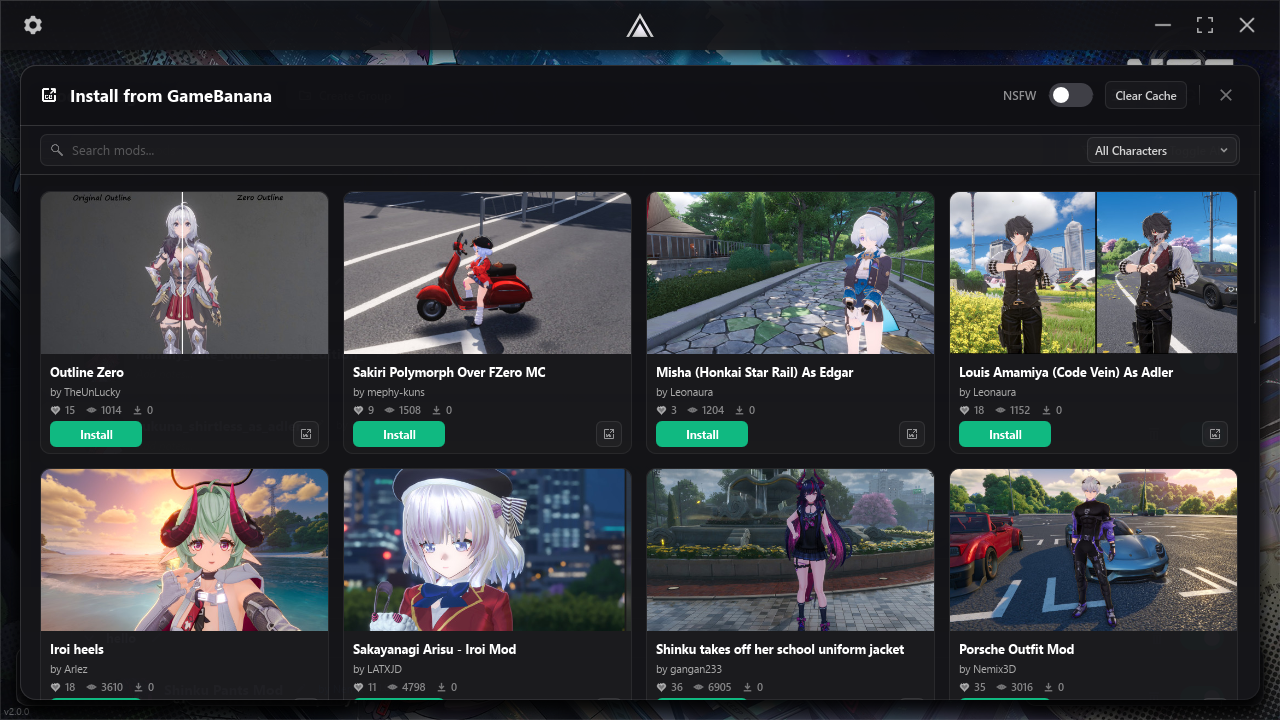Open image preview for Outline Zero
The width and height of the screenshot is (1280, 720).
[x=306, y=434]
